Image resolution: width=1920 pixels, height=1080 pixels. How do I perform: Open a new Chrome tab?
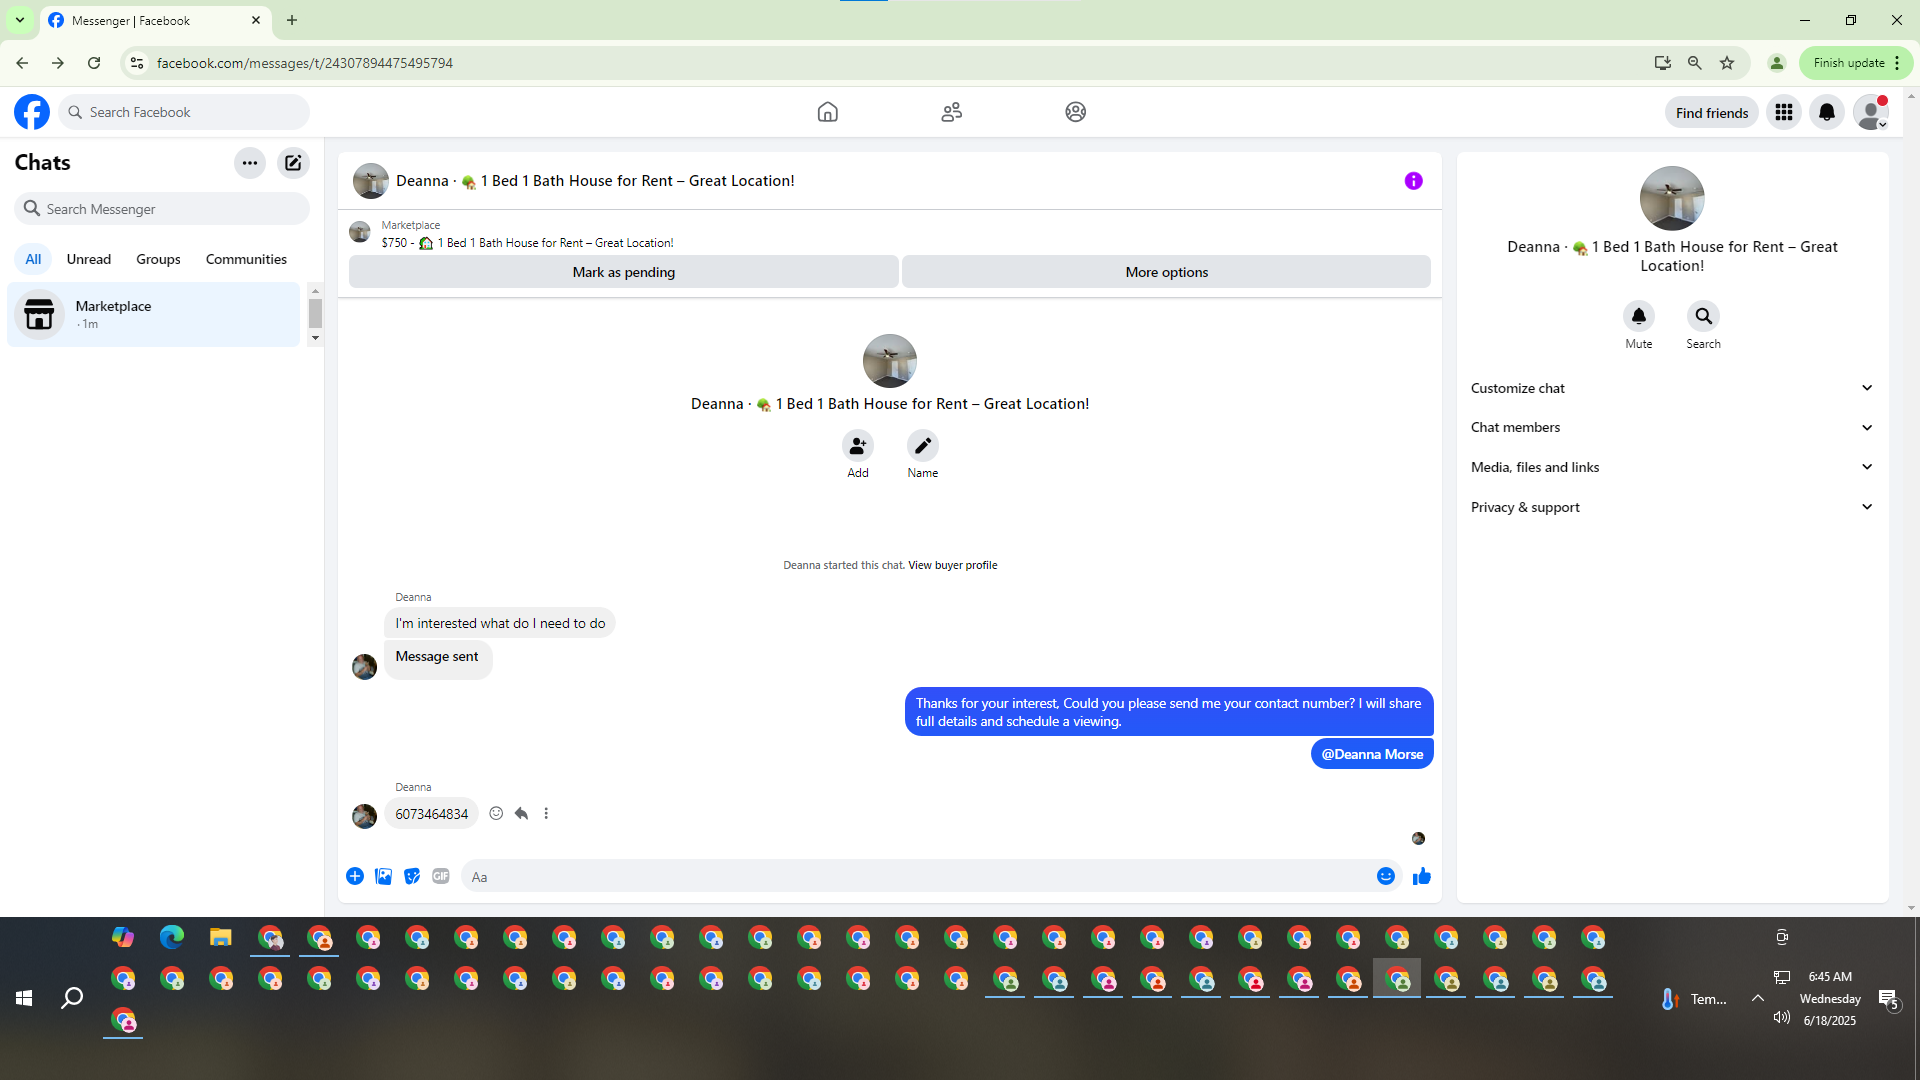(292, 20)
